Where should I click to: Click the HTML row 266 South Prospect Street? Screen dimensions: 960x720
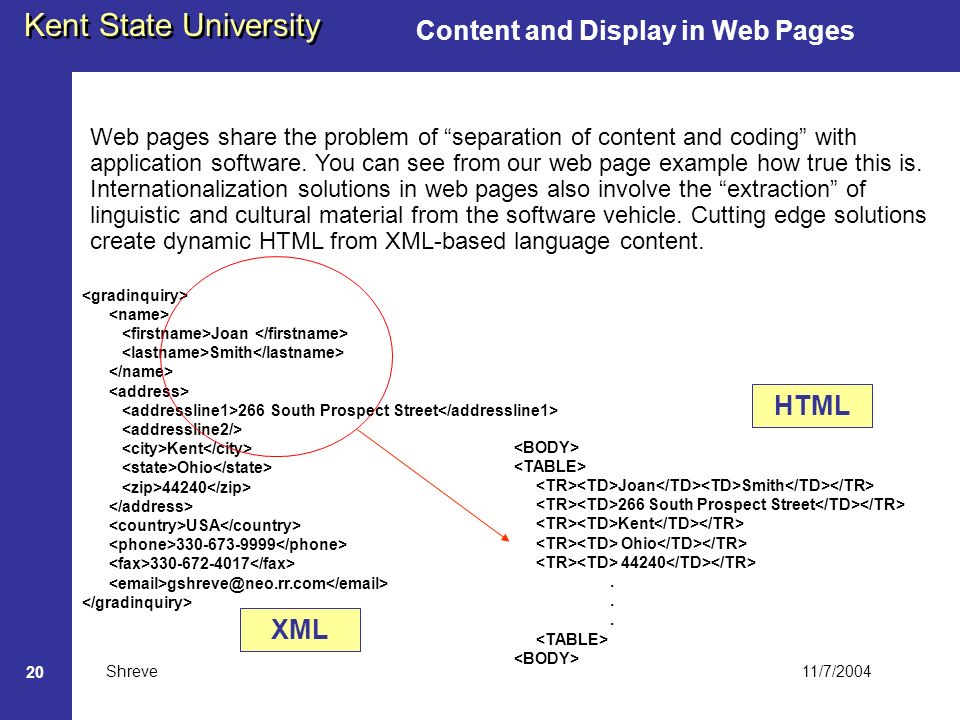click(x=720, y=504)
